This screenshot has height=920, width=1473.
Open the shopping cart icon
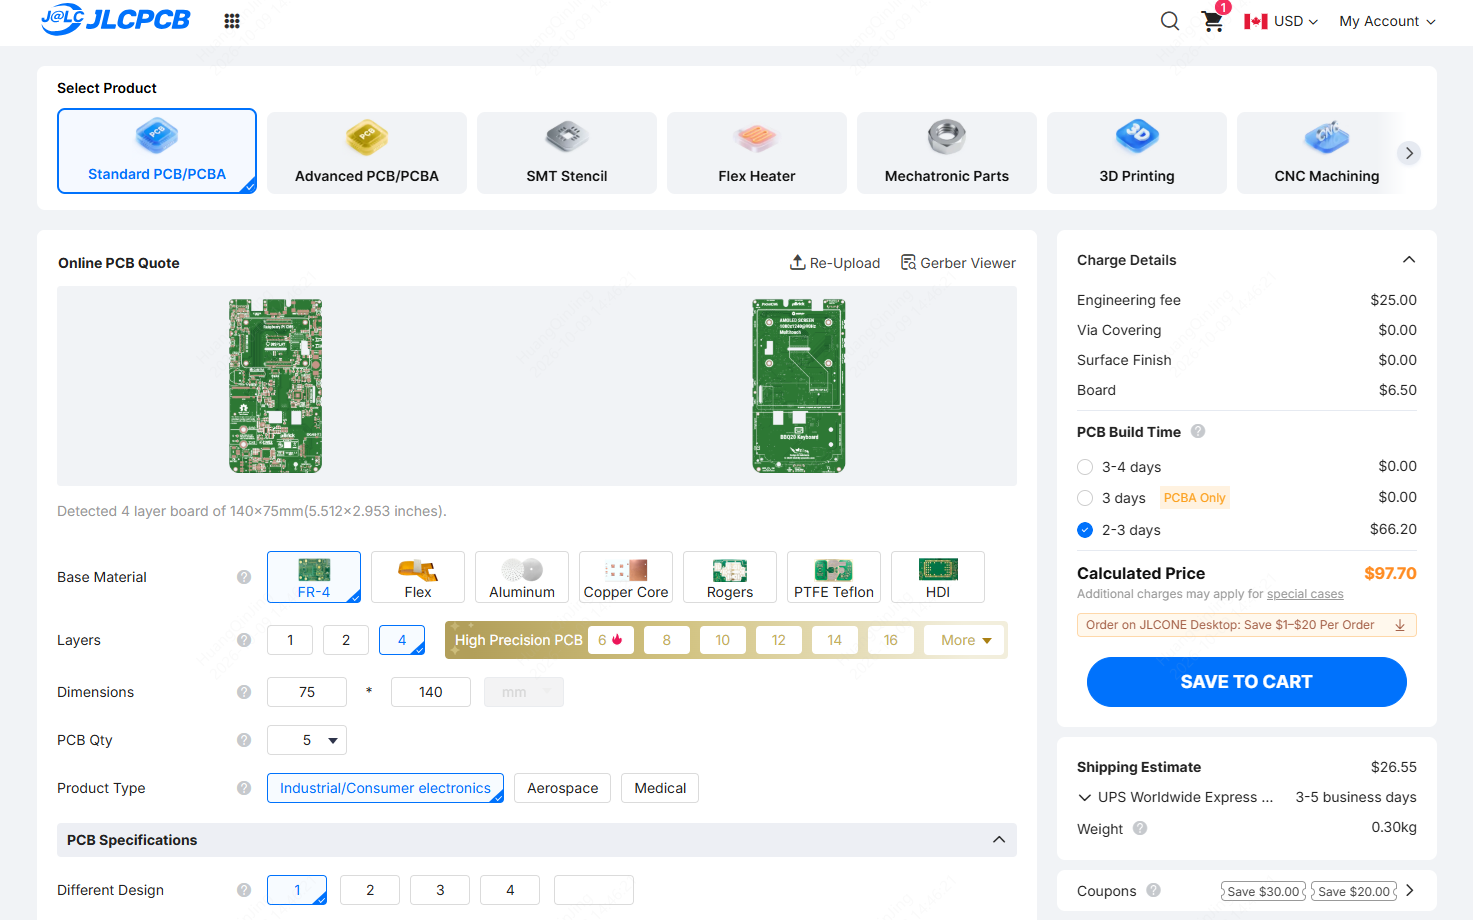click(x=1213, y=21)
